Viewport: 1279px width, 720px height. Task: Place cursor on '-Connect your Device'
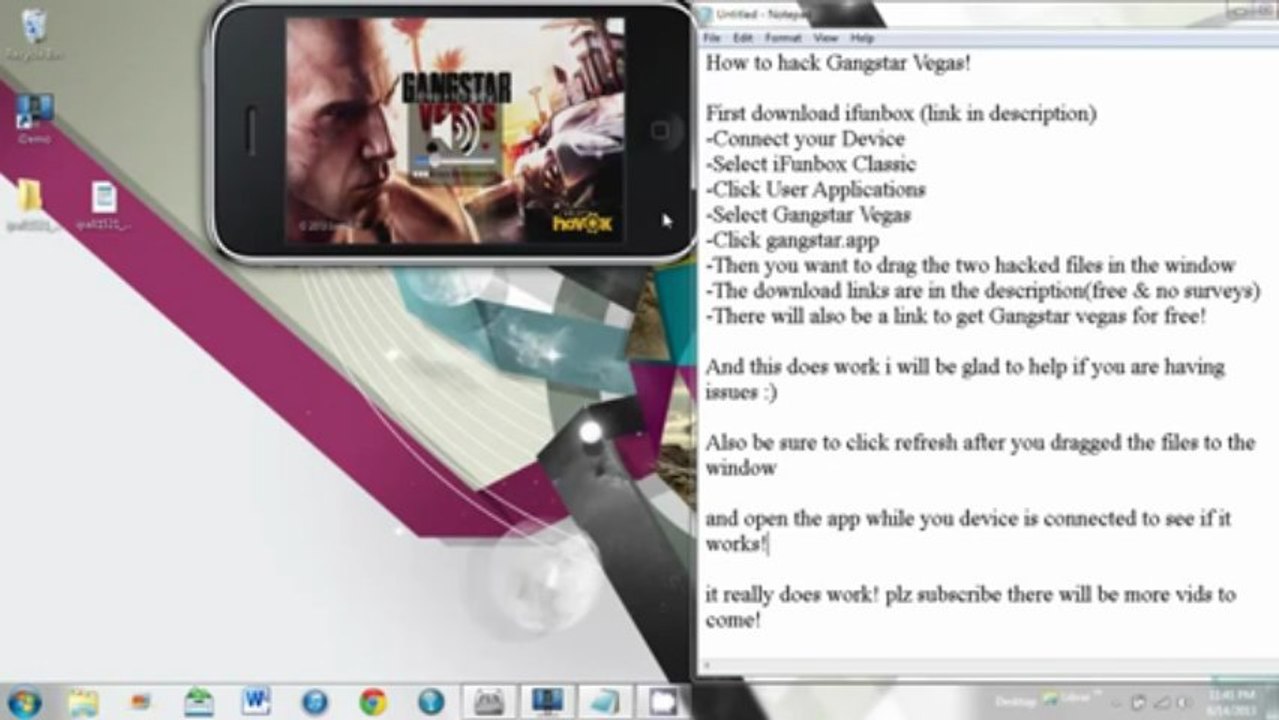tap(805, 138)
